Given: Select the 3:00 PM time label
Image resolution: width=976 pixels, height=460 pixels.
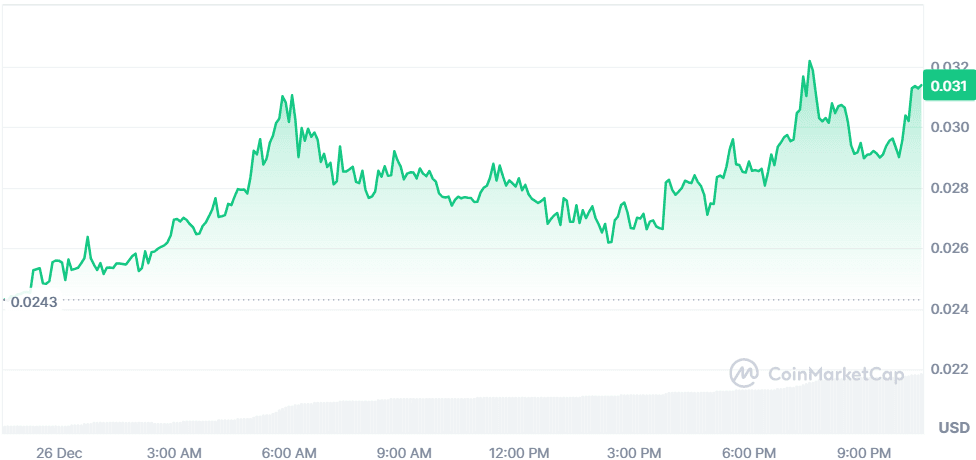Looking at the screenshot, I should pos(635,452).
